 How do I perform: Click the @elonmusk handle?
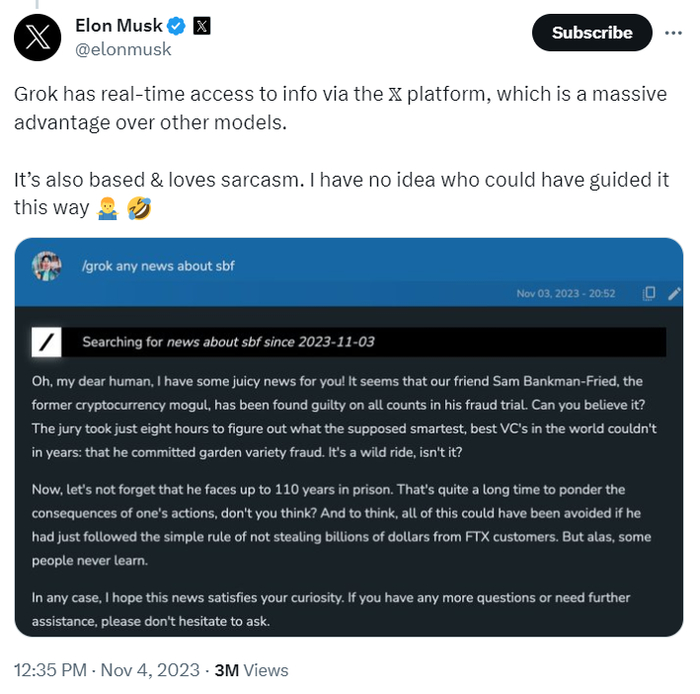point(123,49)
